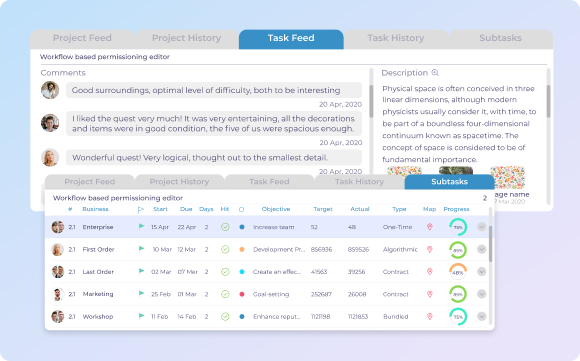The width and height of the screenshot is (580, 361).
Task: Expand the First Order row dropdown arrow
Action: tap(481, 249)
